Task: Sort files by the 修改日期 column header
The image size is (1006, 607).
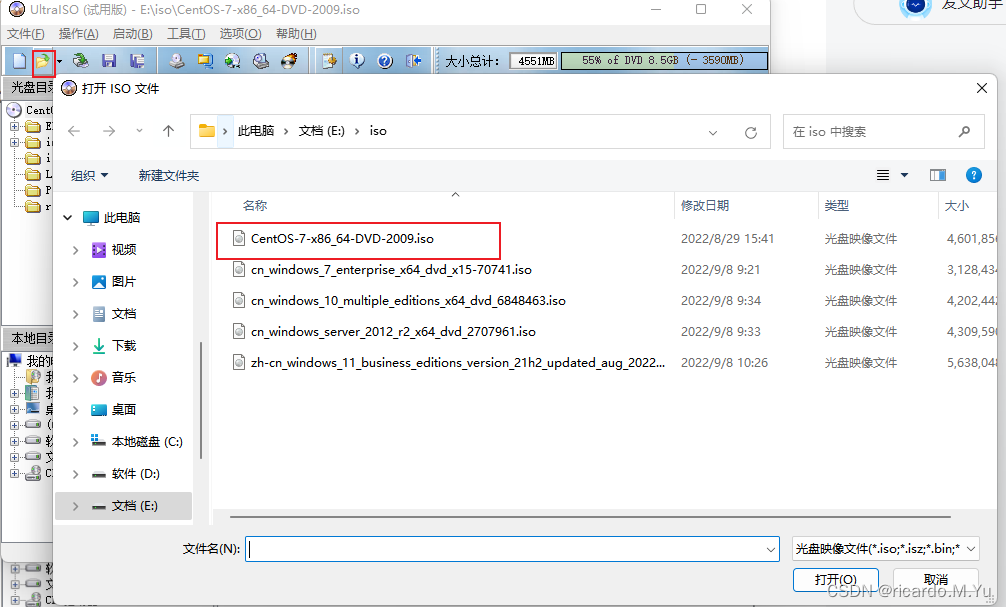Action: click(x=704, y=206)
